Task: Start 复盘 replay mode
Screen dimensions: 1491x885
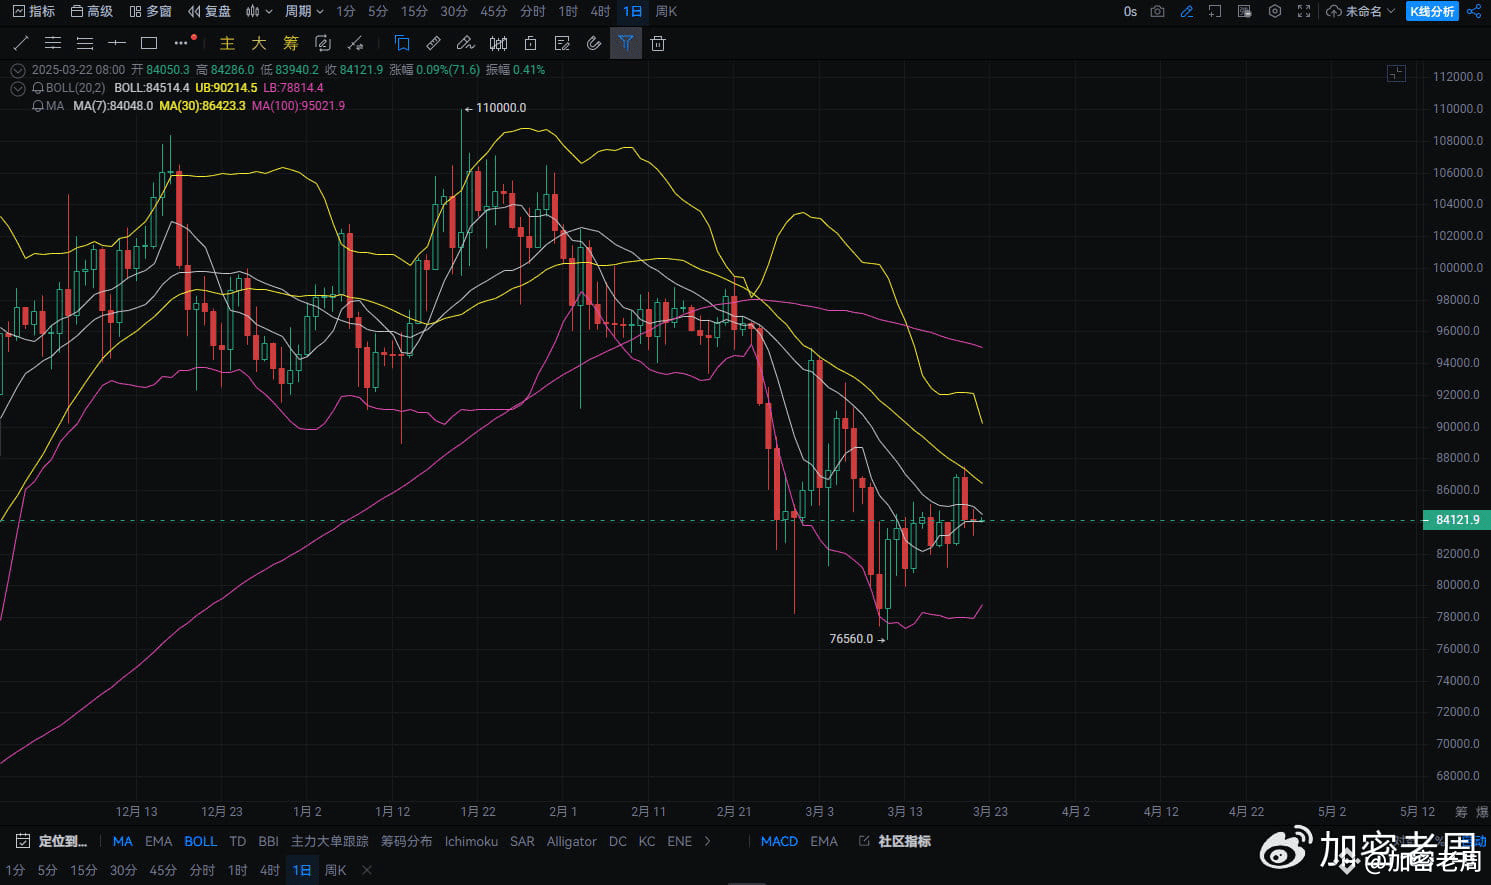Action: click(209, 11)
